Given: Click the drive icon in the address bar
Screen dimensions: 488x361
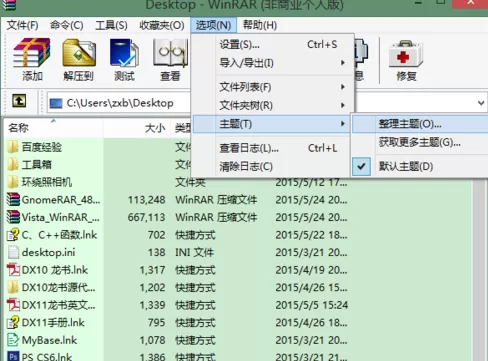Looking at the screenshot, I should pos(56,103).
